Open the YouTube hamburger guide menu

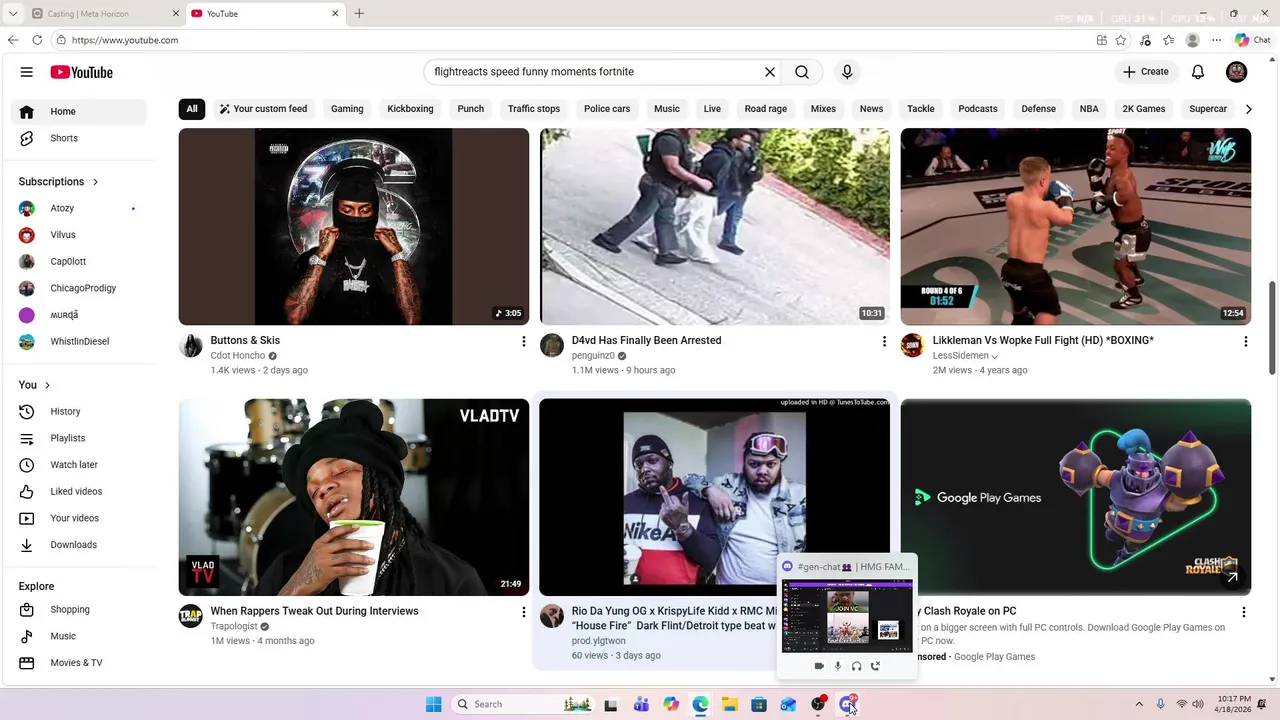pyautogui.click(x=27, y=72)
